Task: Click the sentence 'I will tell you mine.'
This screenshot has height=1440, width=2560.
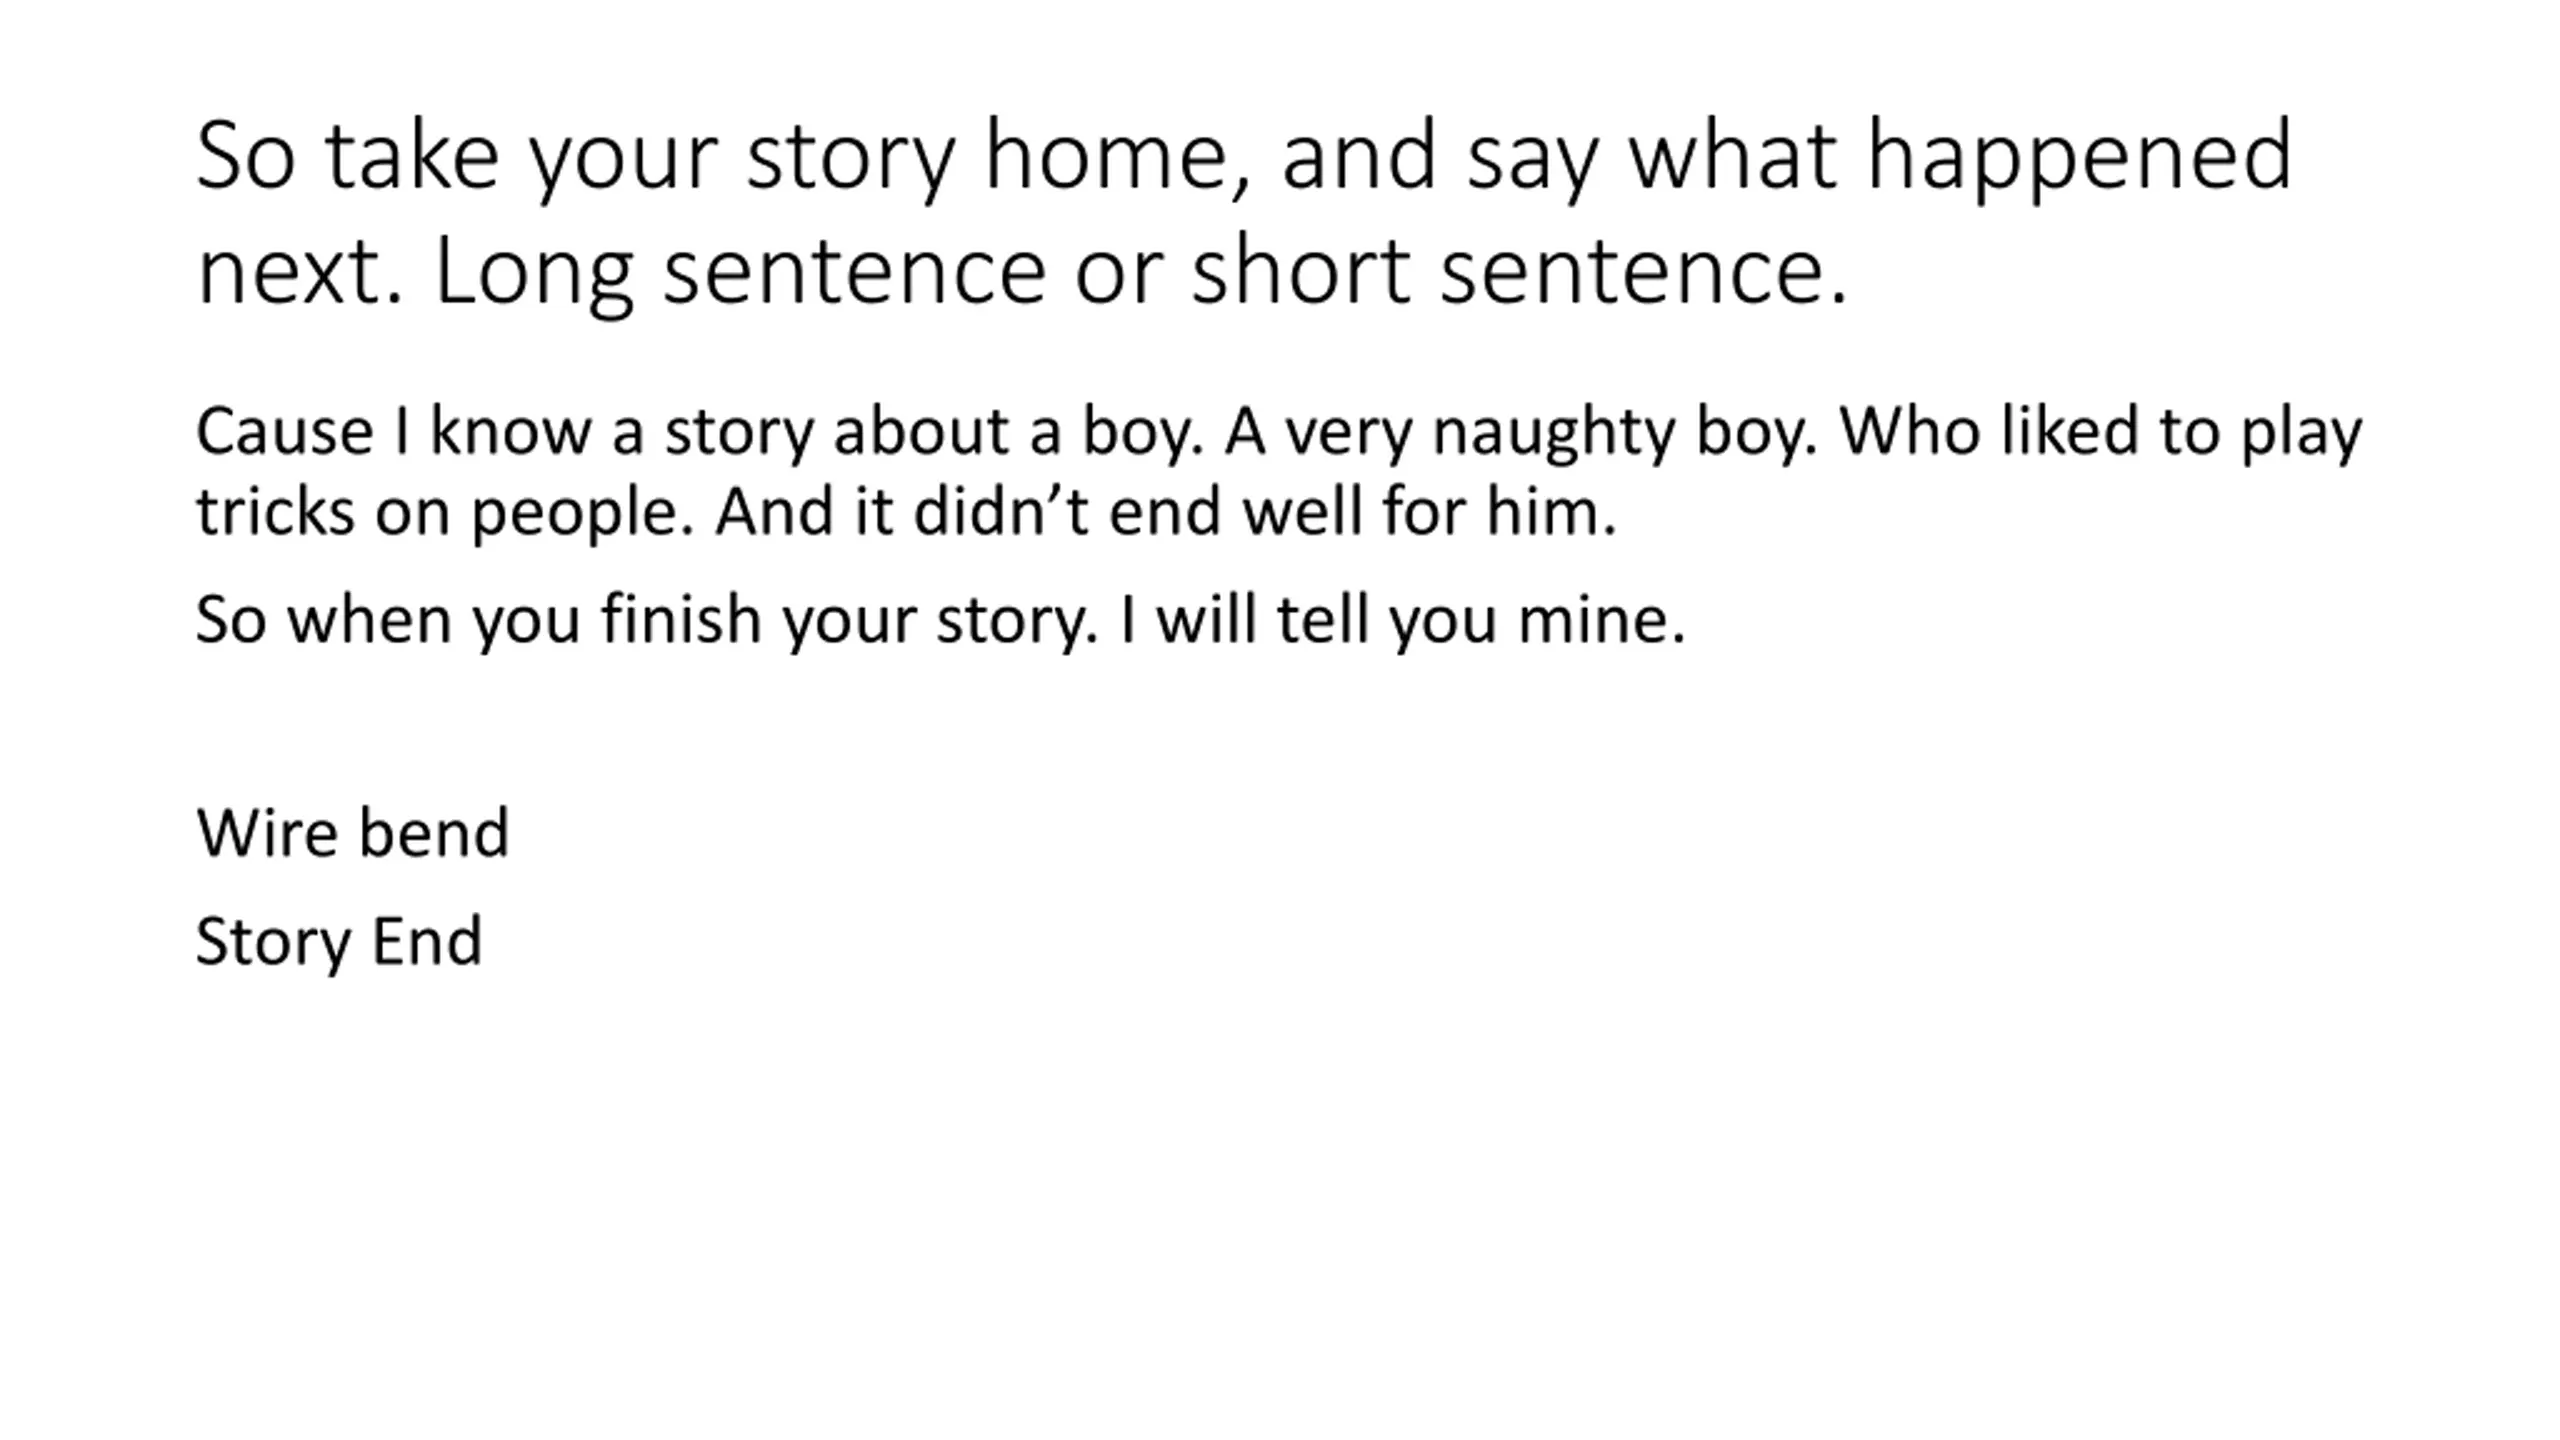Action: (1403, 619)
